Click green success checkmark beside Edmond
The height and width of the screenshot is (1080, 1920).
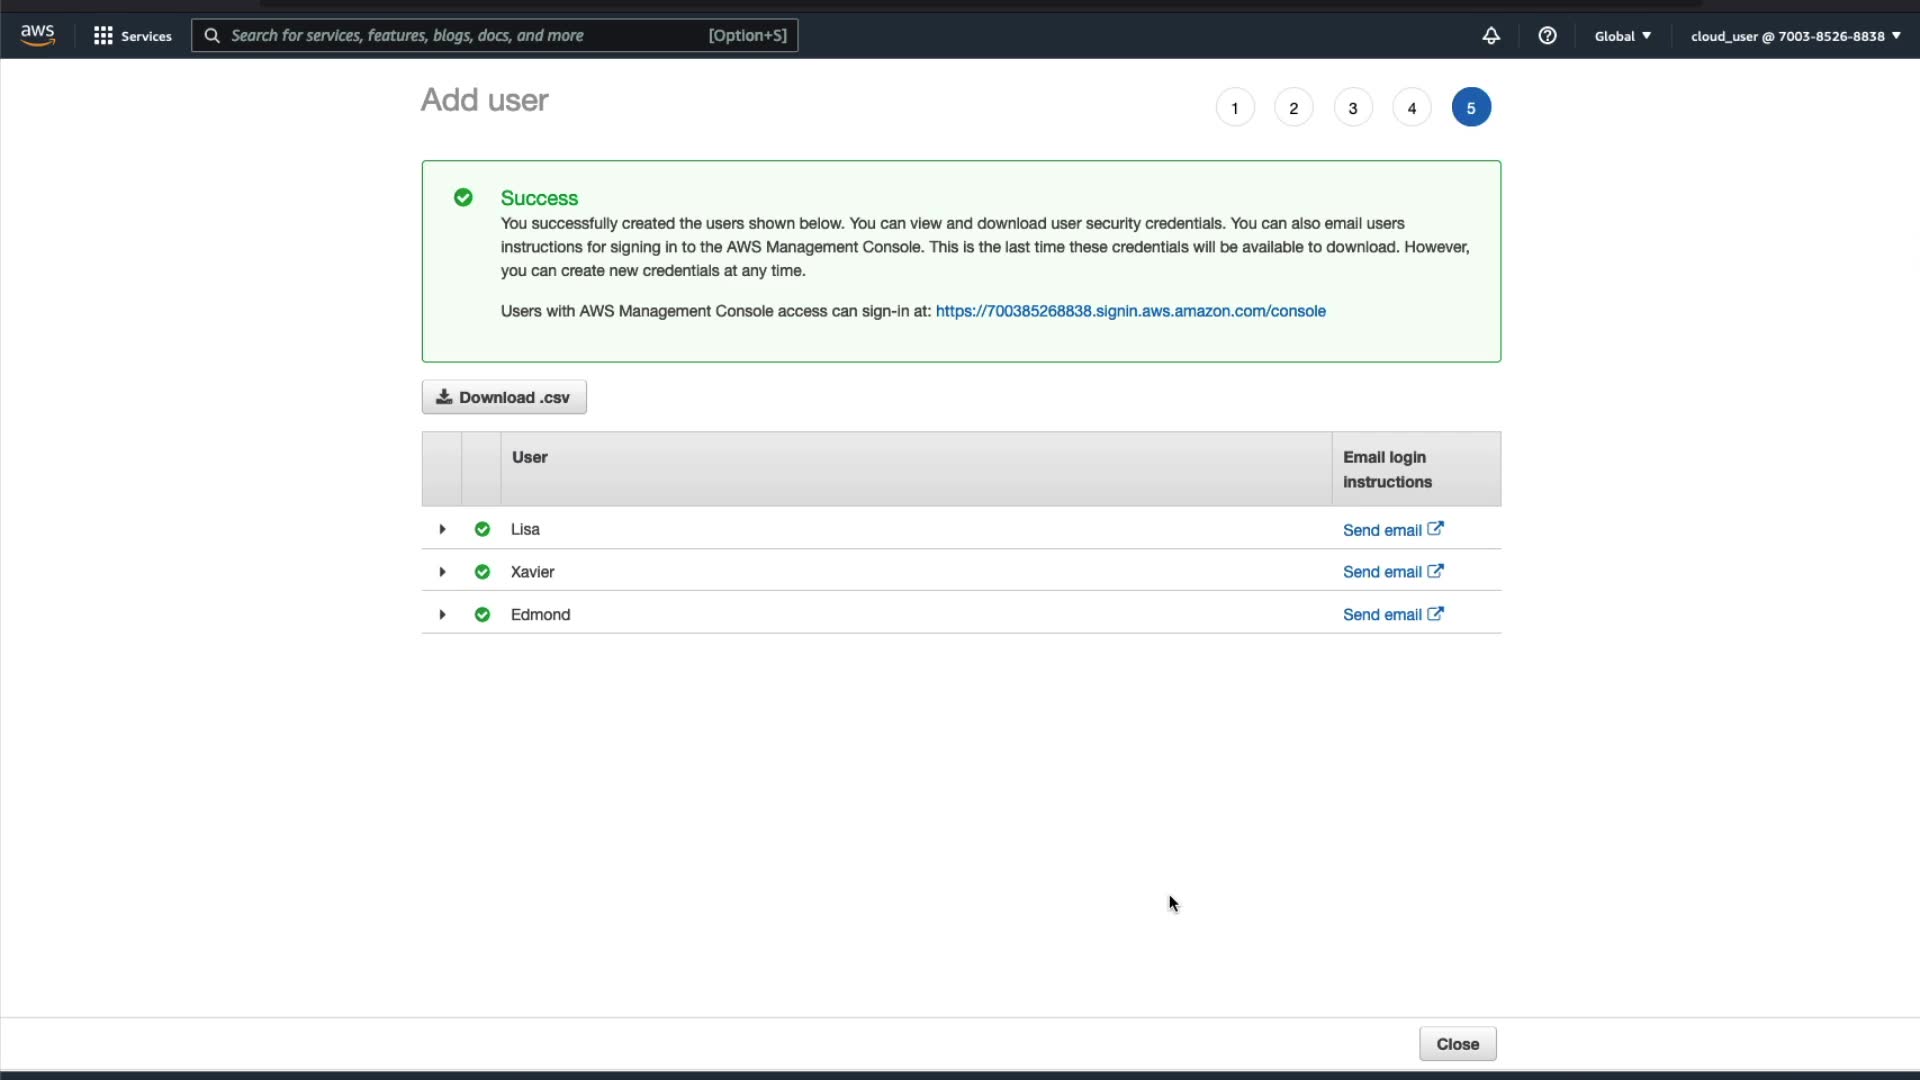[x=482, y=615]
